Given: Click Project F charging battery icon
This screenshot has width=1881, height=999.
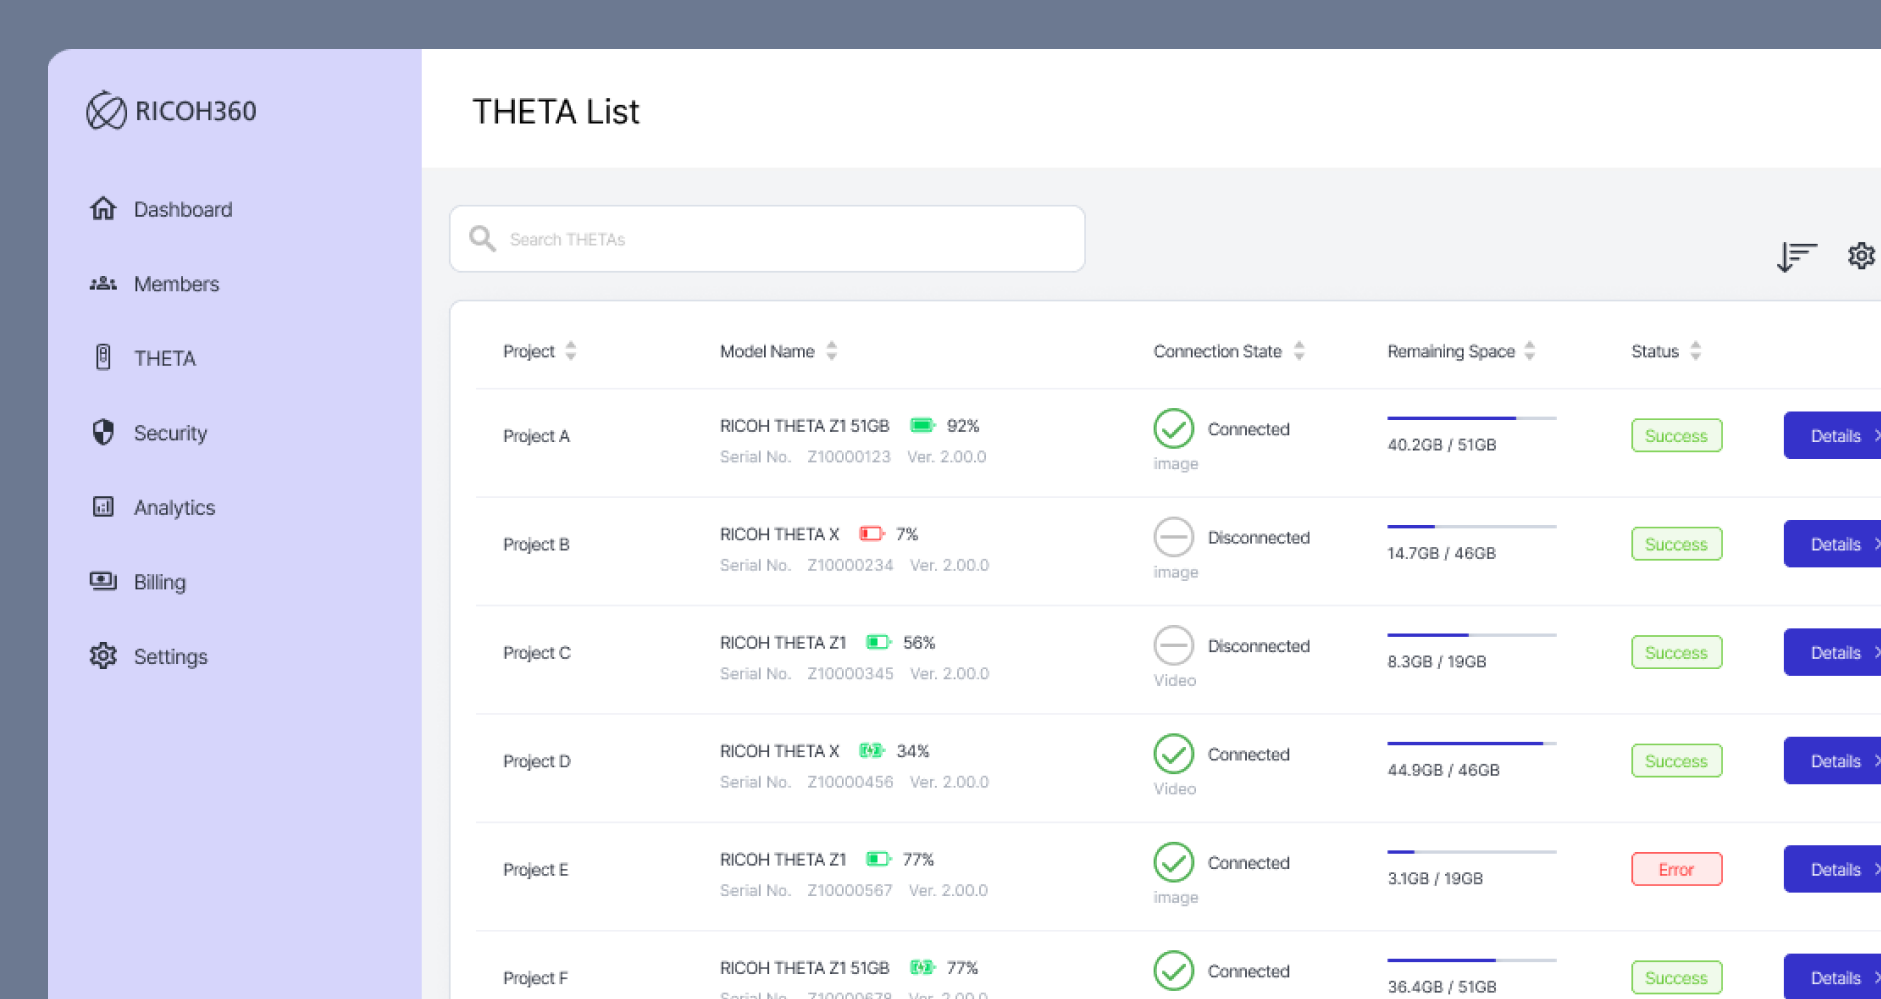Looking at the screenshot, I should point(923,968).
